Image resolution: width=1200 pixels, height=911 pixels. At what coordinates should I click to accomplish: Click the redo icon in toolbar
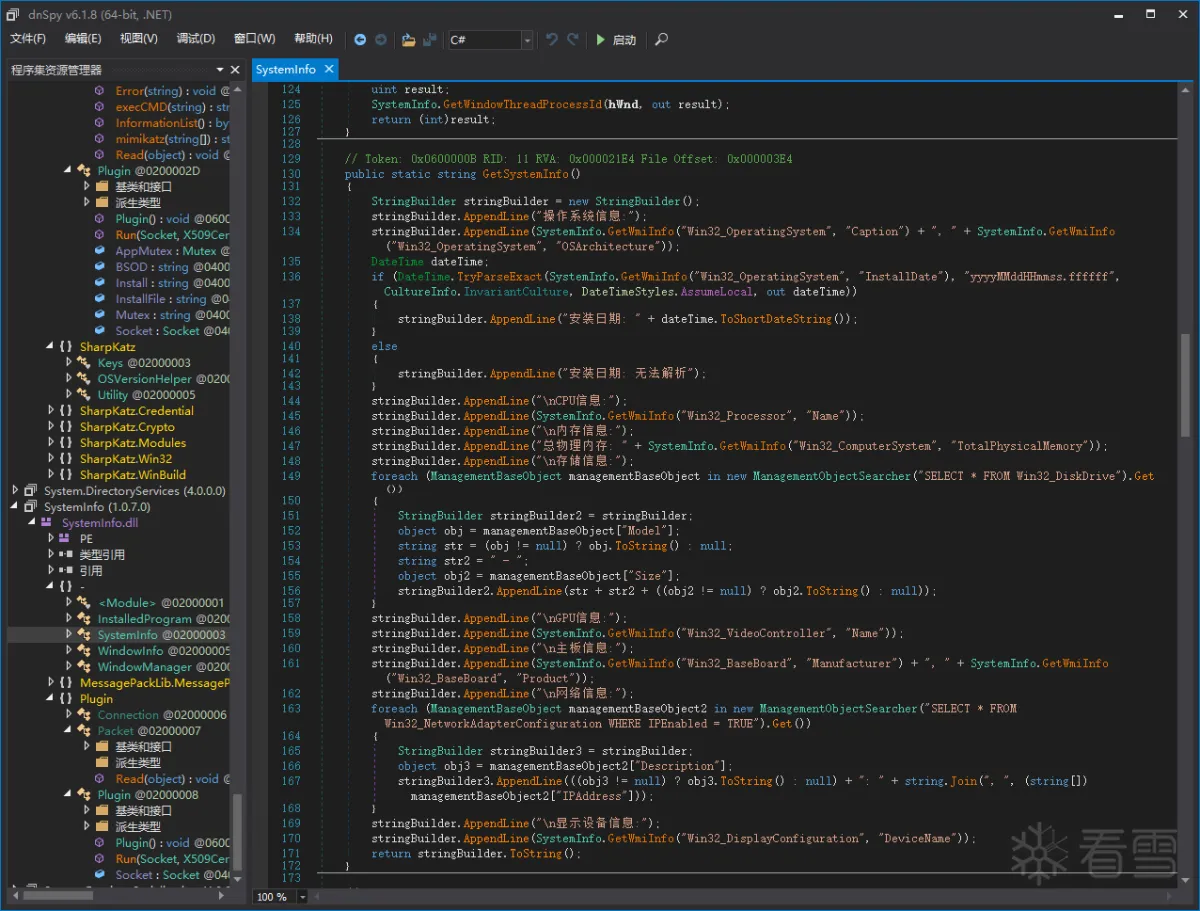point(573,40)
